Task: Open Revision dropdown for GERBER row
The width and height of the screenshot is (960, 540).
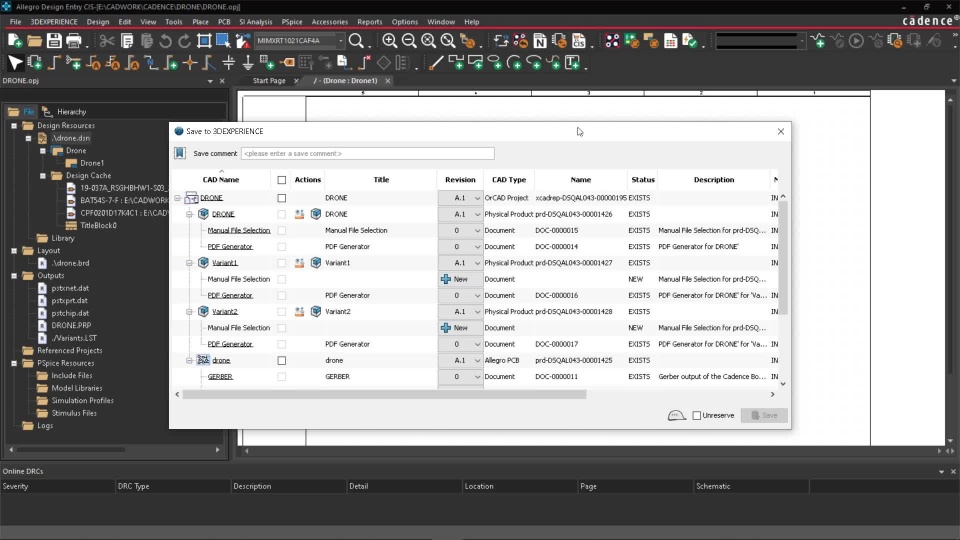Action: (460, 377)
